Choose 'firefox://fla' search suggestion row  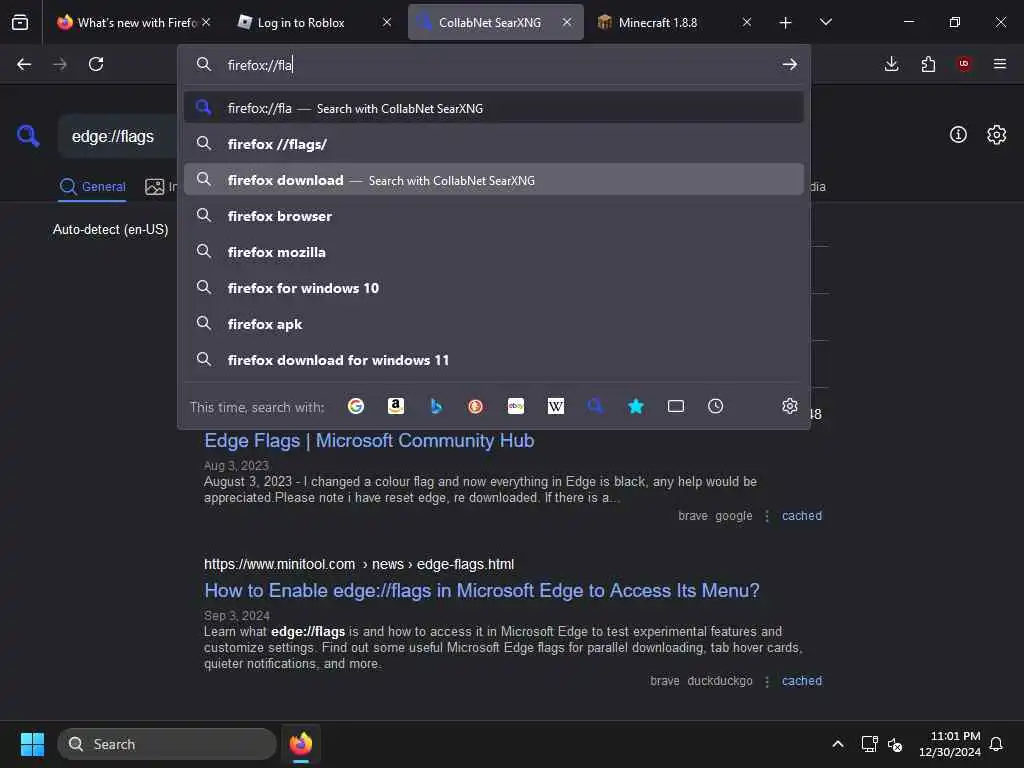click(x=494, y=108)
